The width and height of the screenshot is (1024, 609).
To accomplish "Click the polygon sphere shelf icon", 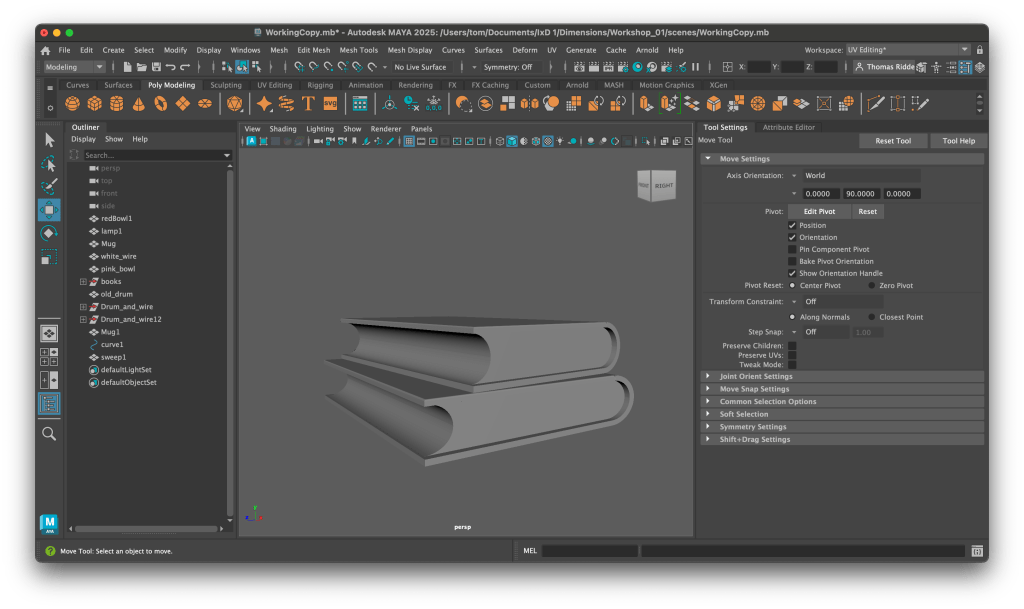I will coord(73,104).
